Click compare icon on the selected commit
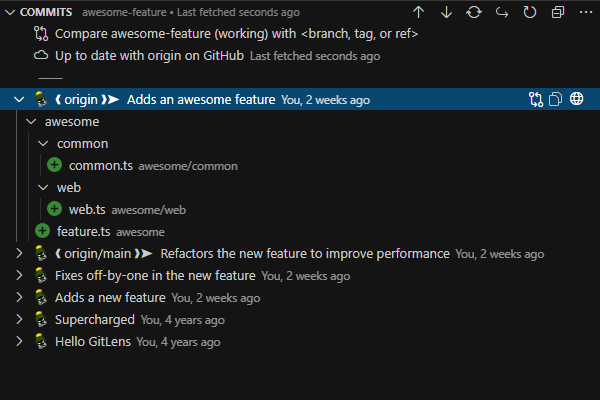600x400 pixels. 536,99
